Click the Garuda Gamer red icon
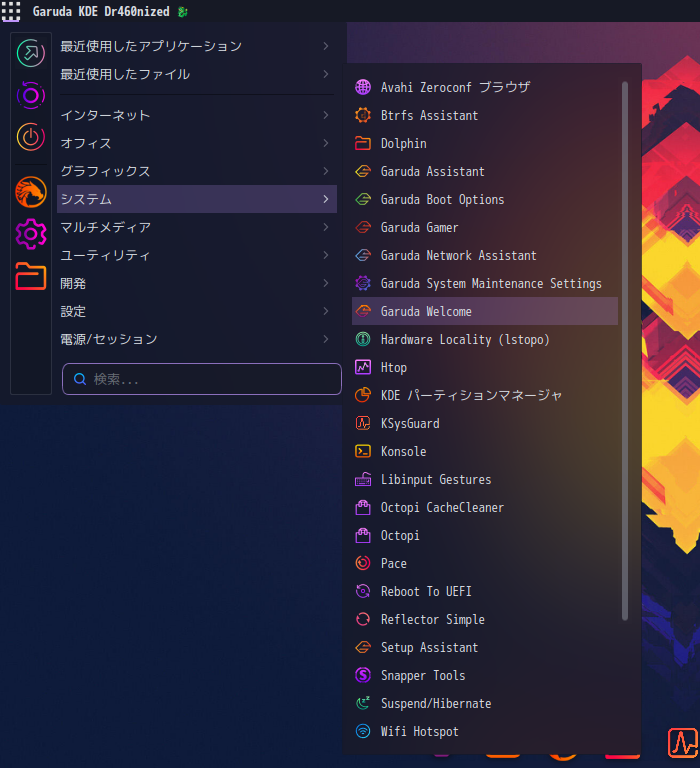The height and width of the screenshot is (768, 700). point(363,227)
